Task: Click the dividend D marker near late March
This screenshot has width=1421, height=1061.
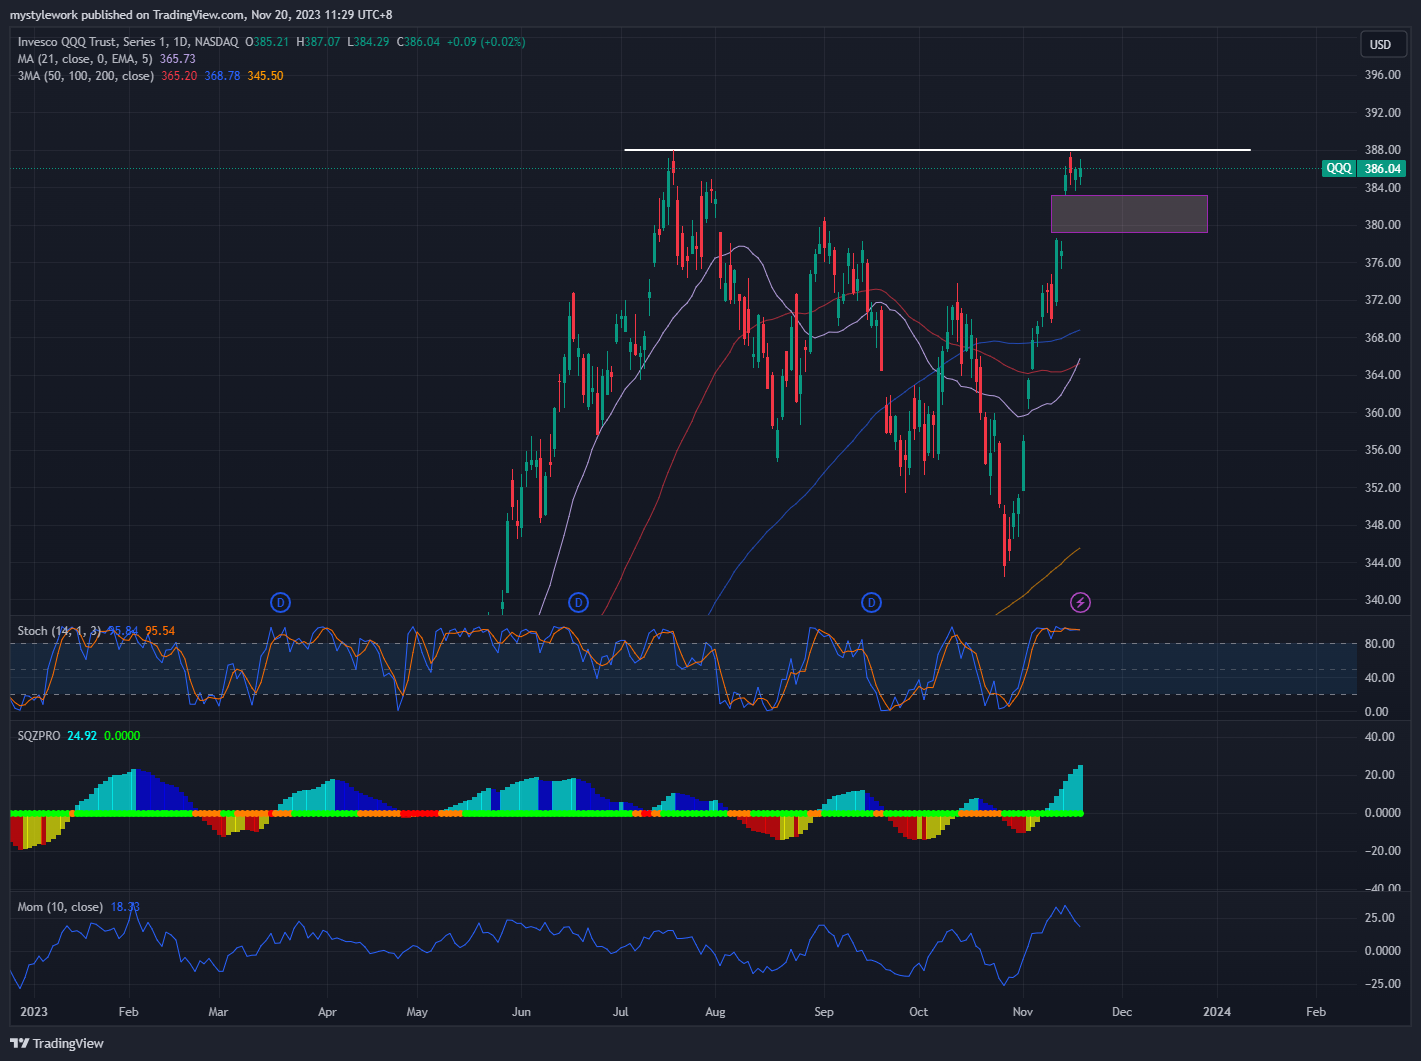Action: (281, 602)
